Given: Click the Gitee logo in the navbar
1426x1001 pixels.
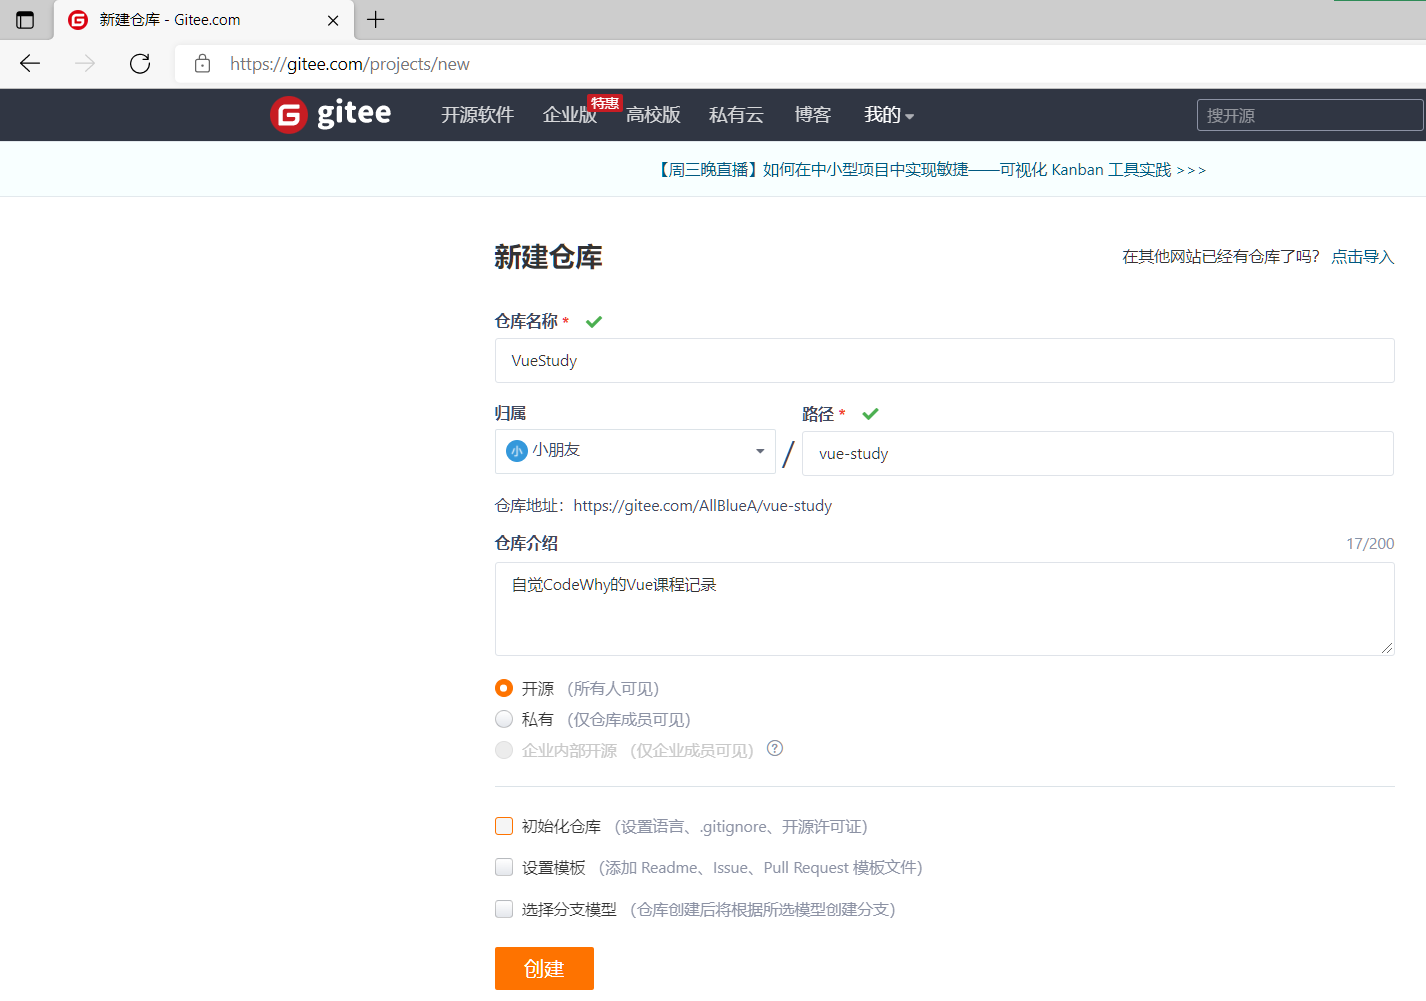Looking at the screenshot, I should 330,114.
